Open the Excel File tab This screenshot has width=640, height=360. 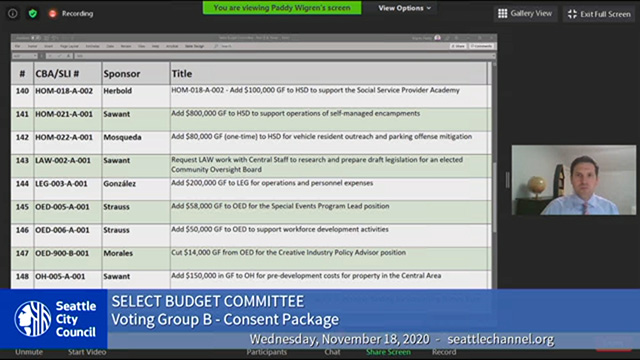point(17,46)
